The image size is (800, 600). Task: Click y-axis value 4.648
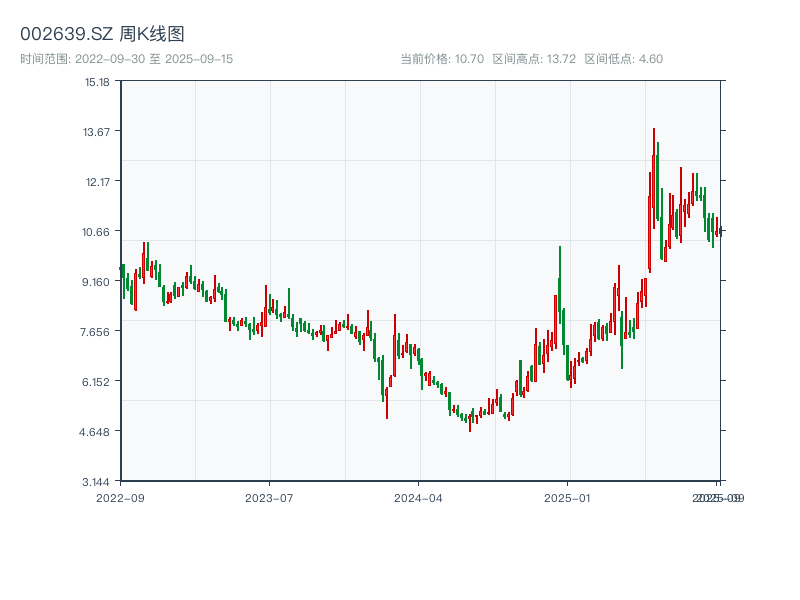94,432
